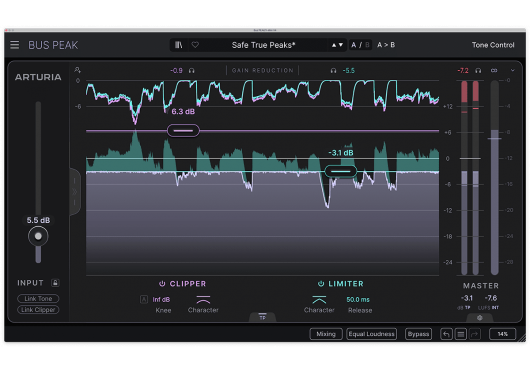Enable Link Tone button
The height and width of the screenshot is (371, 530).
[x=38, y=299]
